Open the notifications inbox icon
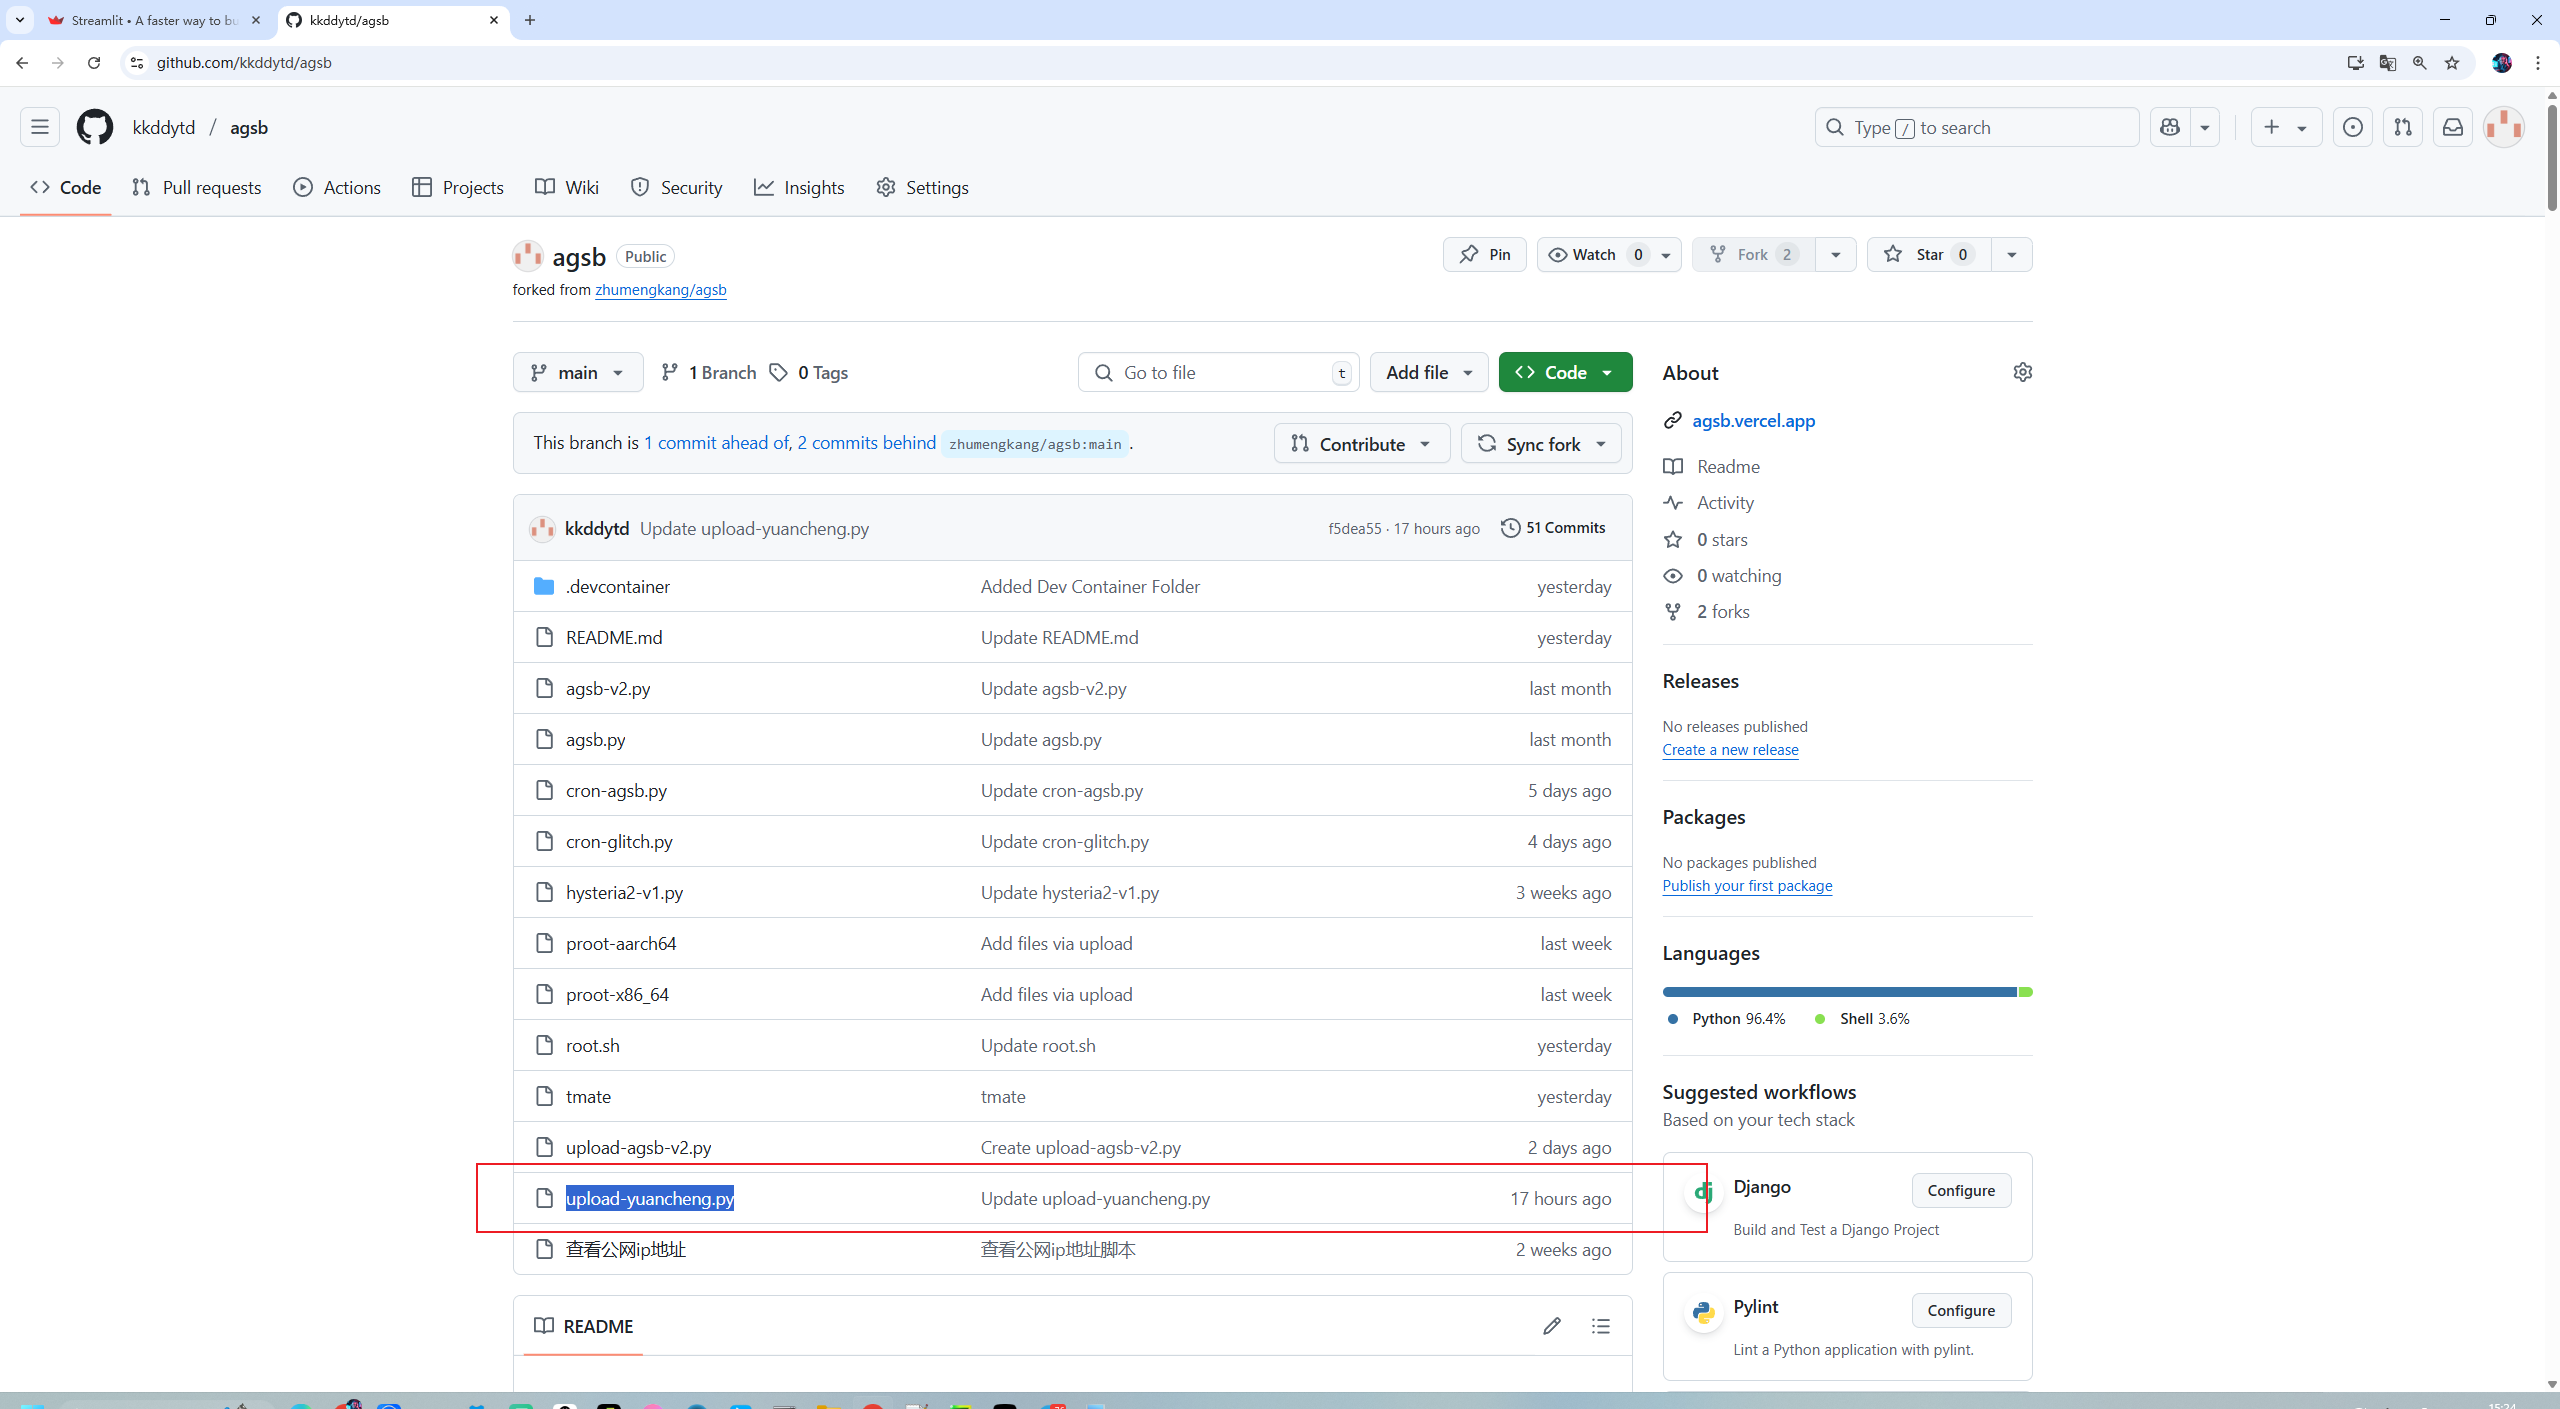Image resolution: width=2560 pixels, height=1409 pixels. 2453,127
